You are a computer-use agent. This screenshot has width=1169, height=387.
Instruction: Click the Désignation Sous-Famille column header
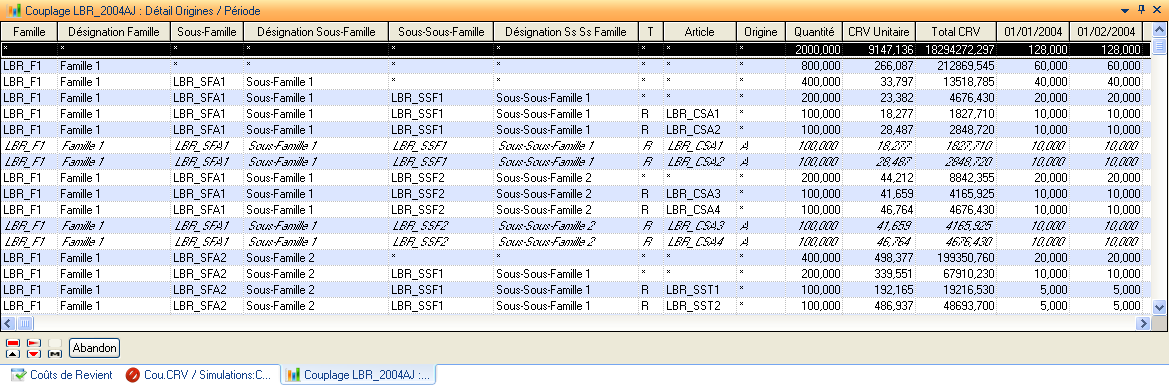[315, 31]
